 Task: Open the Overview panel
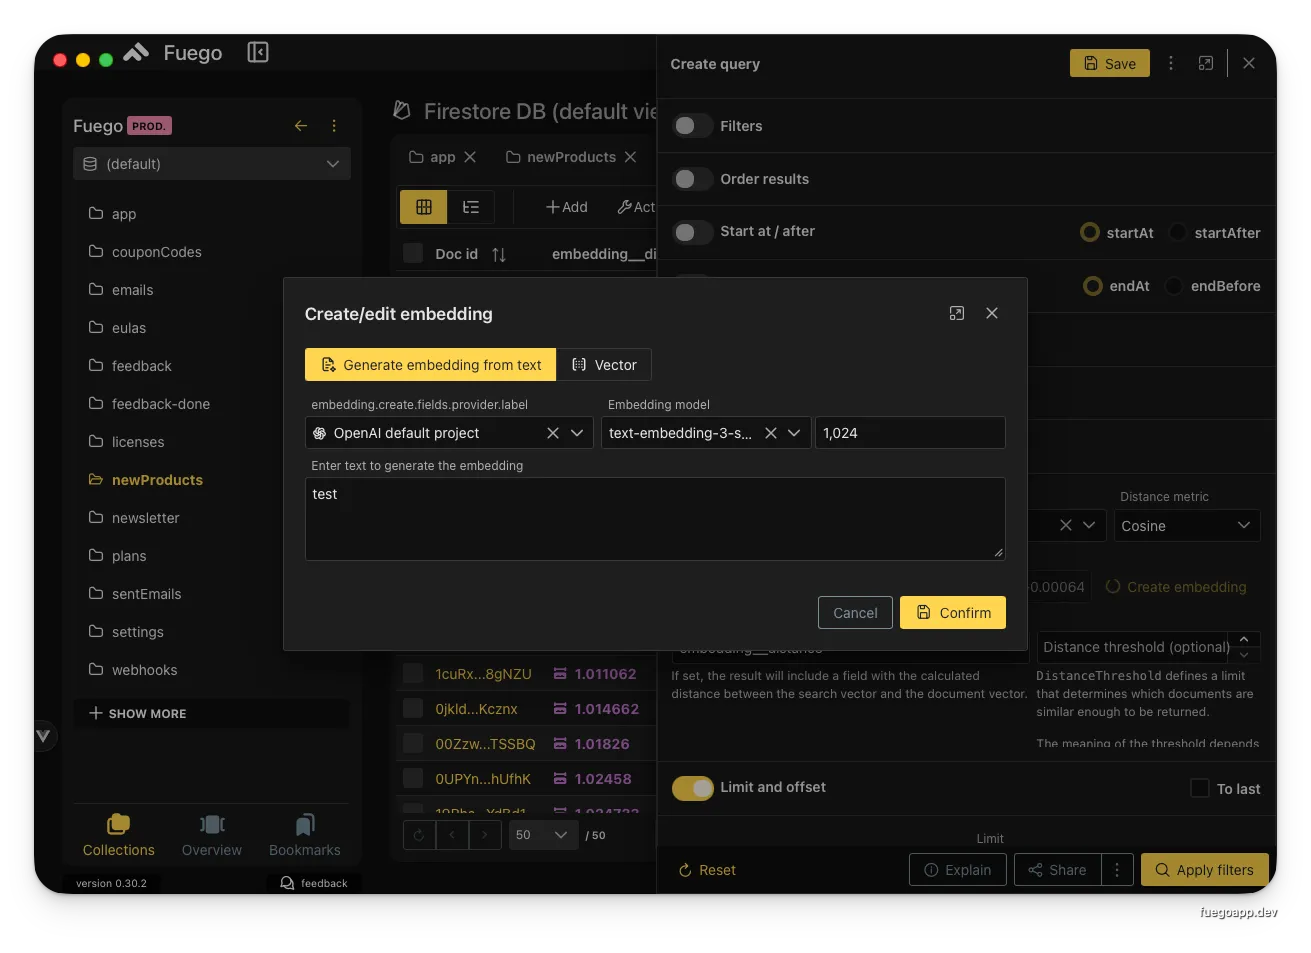(211, 833)
